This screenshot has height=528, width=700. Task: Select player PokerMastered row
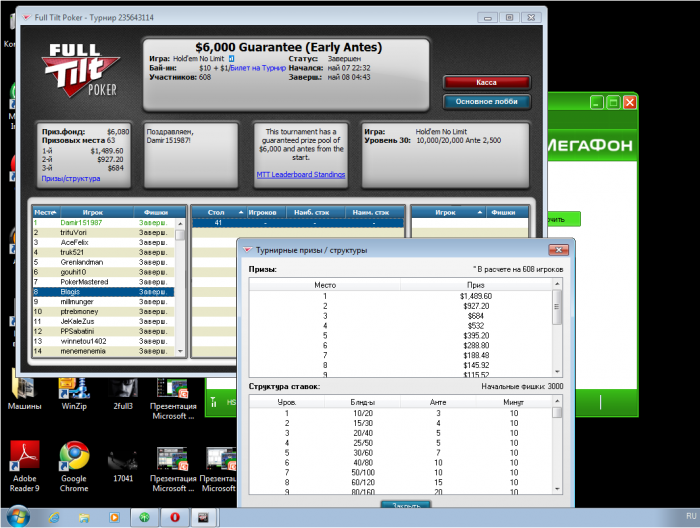104,282
